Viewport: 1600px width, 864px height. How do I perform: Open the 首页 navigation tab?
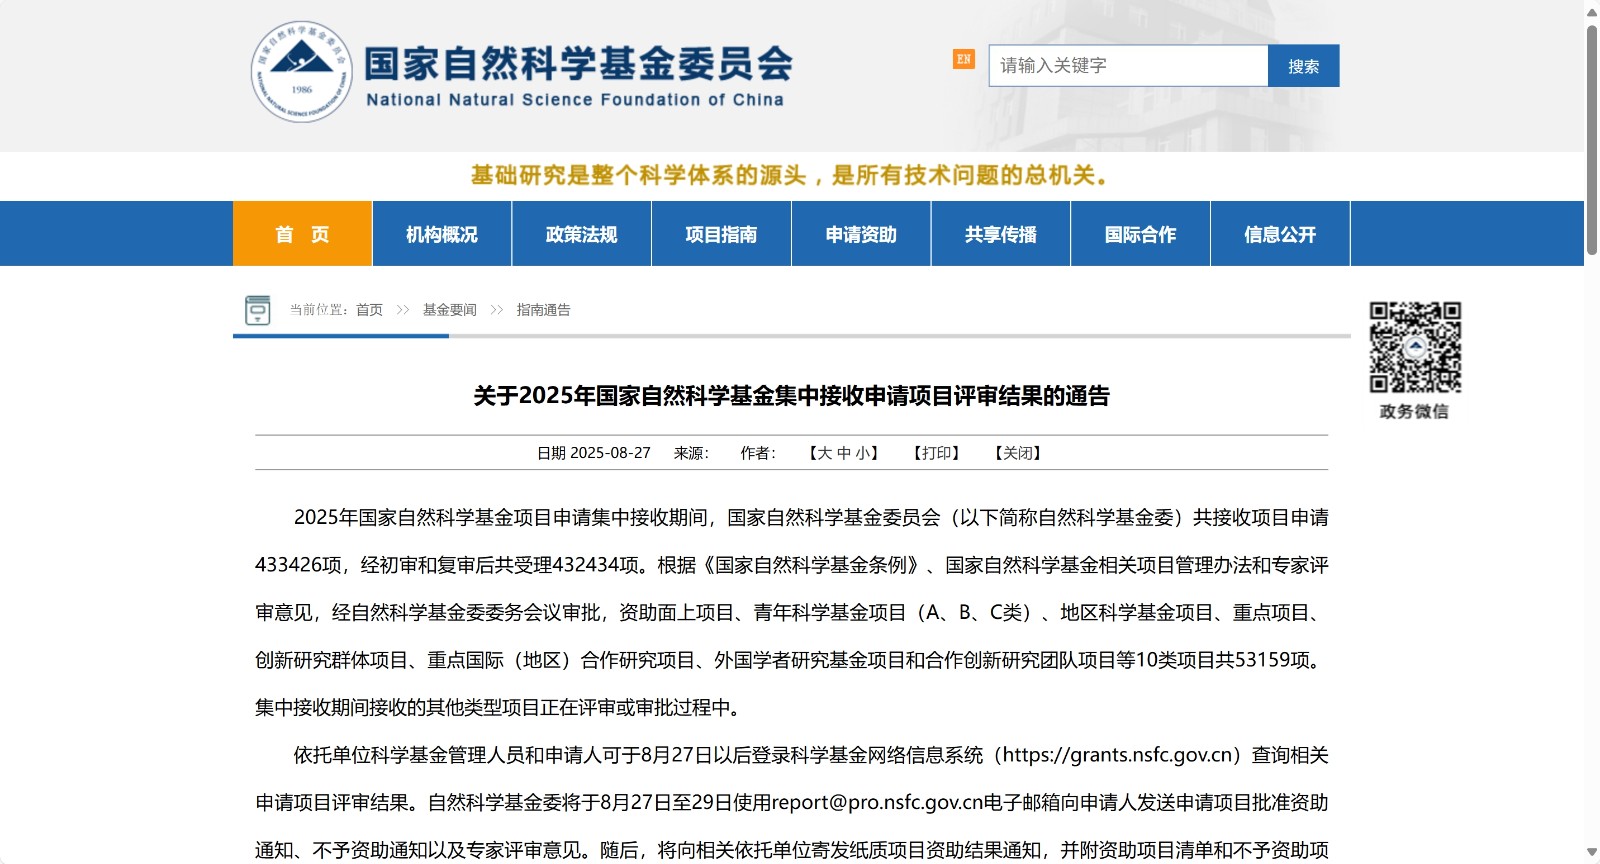click(x=302, y=234)
